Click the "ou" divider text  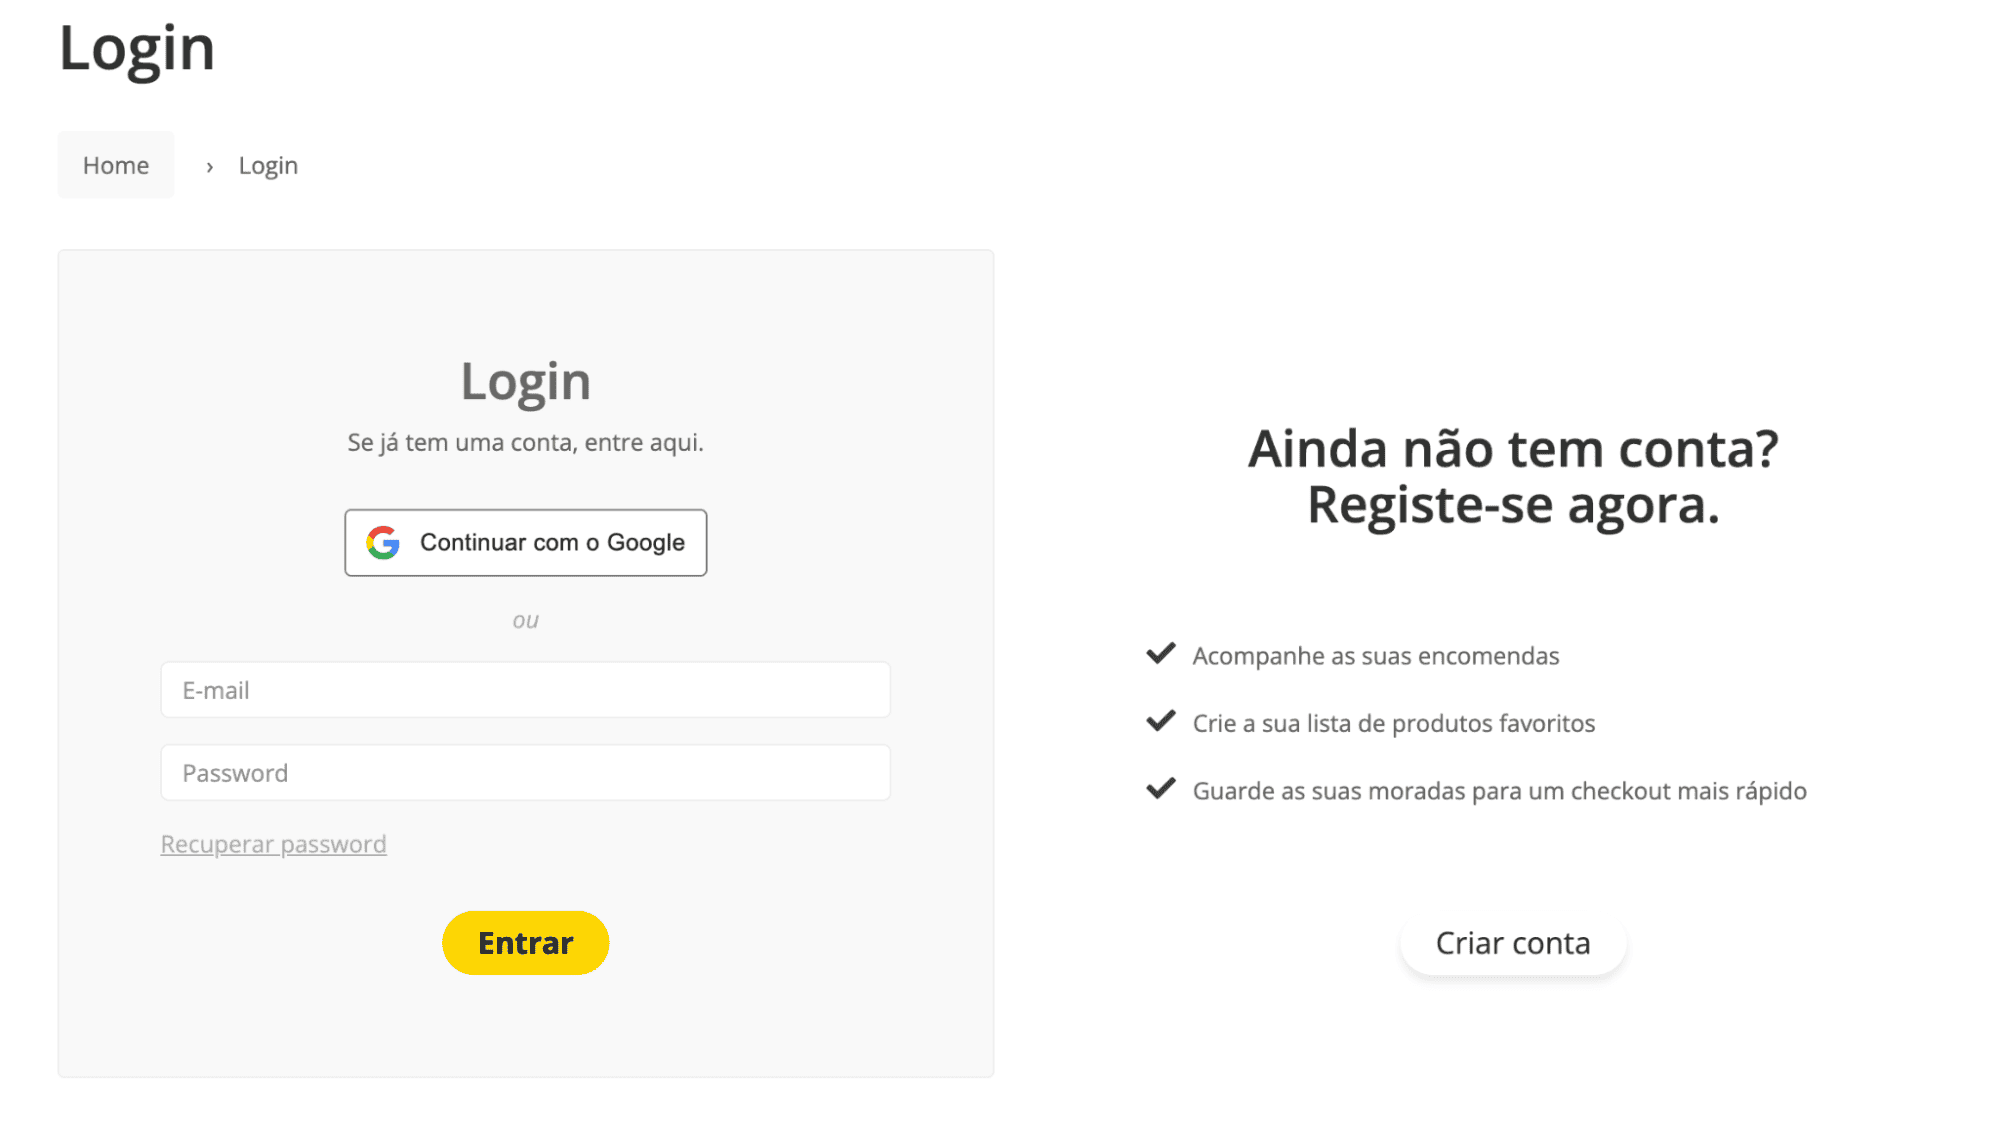525,619
